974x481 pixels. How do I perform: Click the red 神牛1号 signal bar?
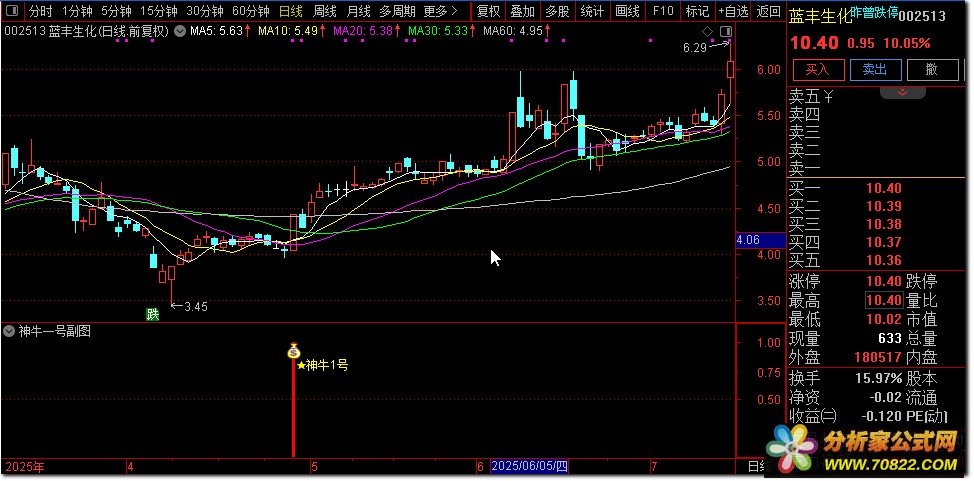(293, 407)
